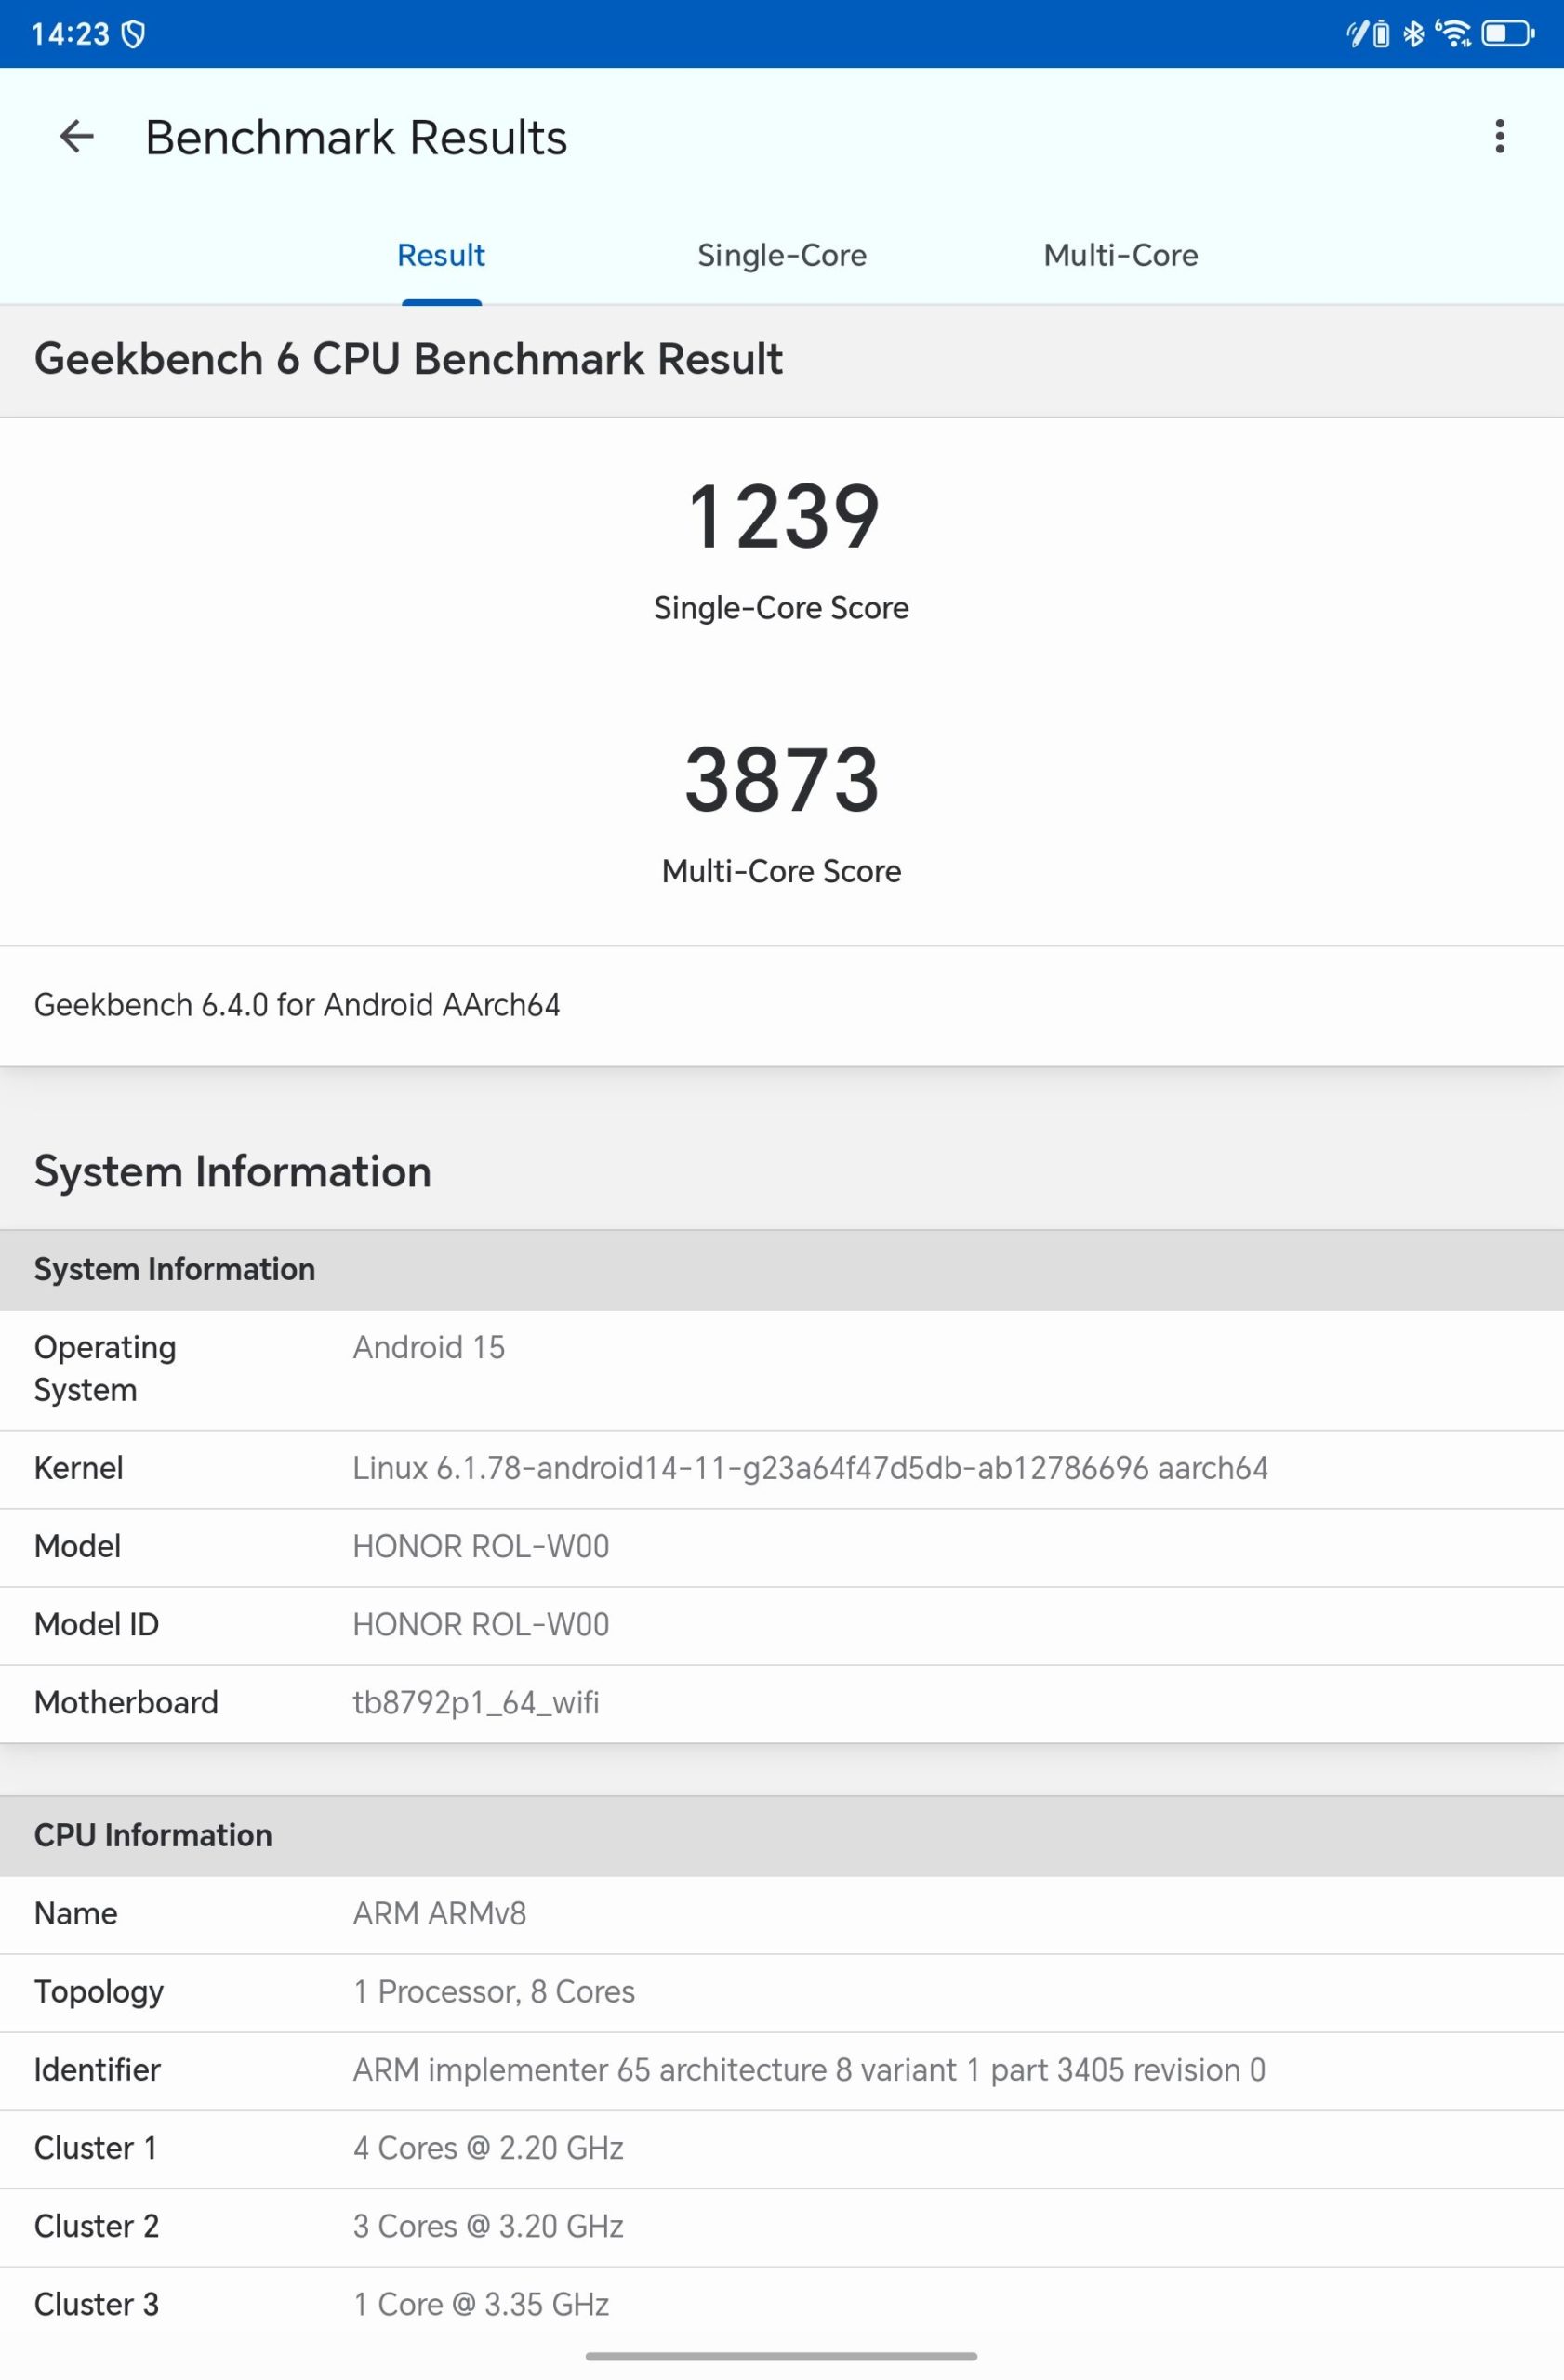Tap the Wi-Fi 6 signal icon
The image size is (1564, 2380).
pos(1453,34)
